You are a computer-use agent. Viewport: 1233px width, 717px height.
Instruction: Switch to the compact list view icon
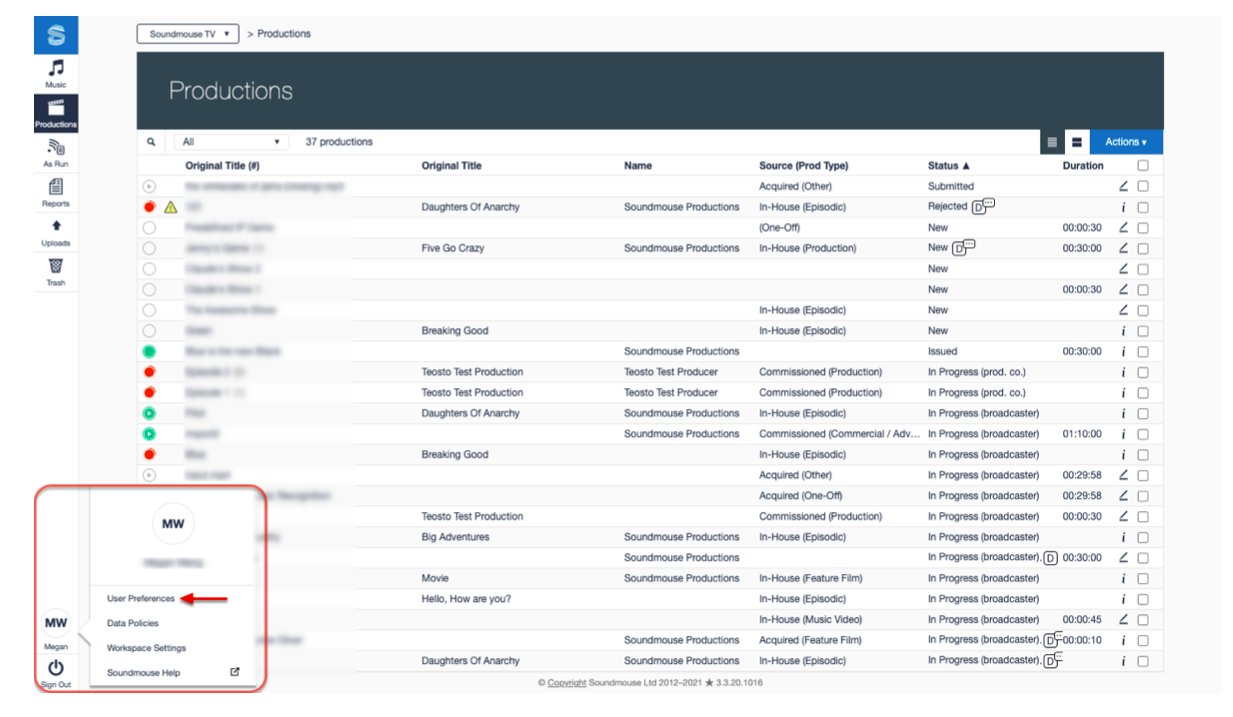point(1052,142)
